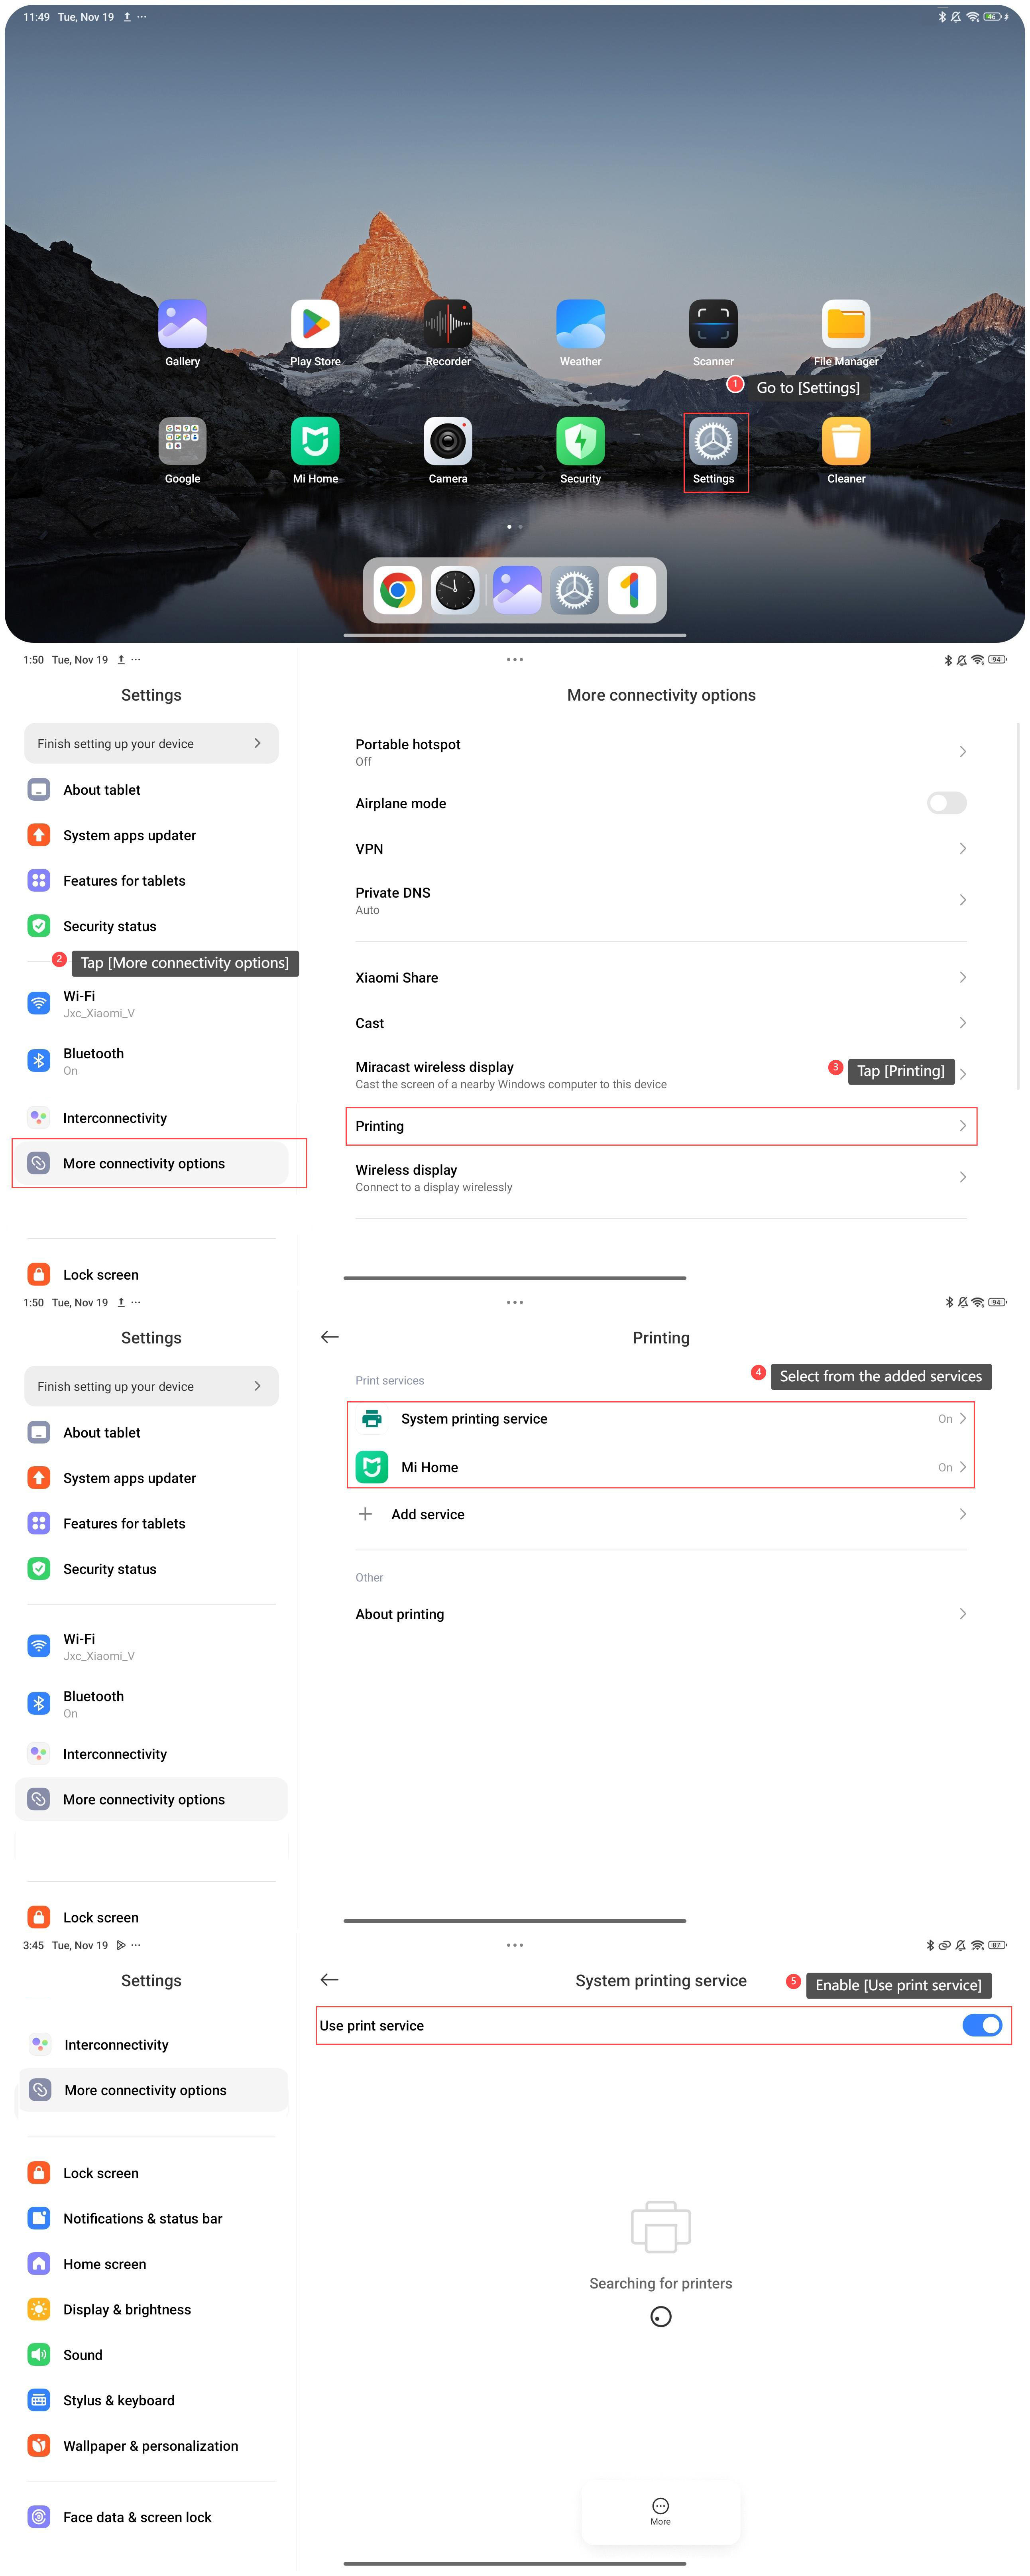Open the Cleaner app
This screenshot has width=1030, height=2576.
tap(845, 441)
